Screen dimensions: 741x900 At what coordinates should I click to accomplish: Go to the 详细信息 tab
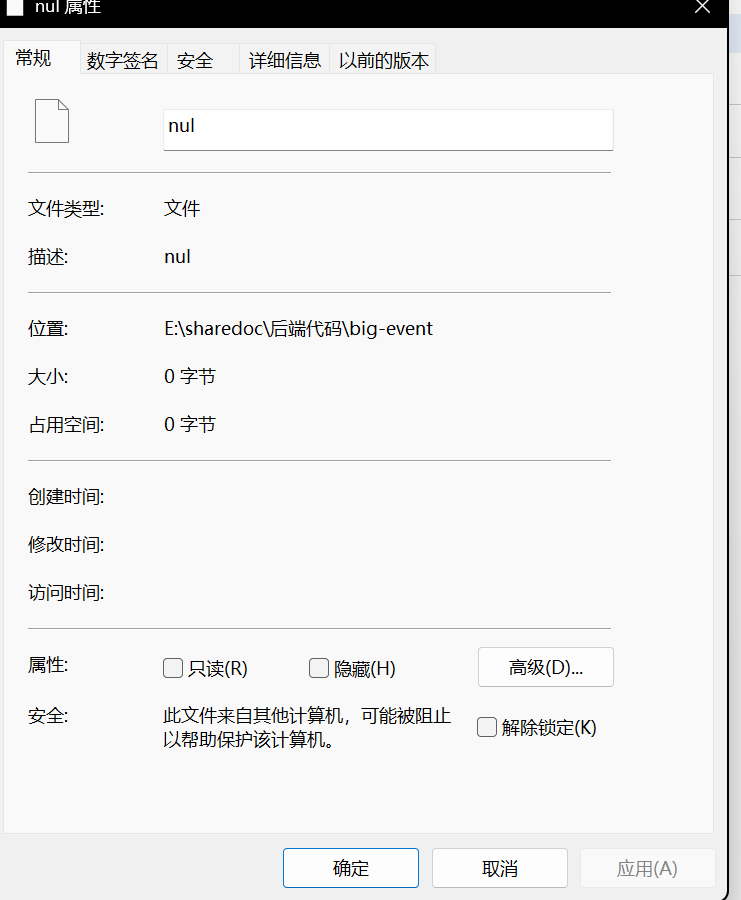(285, 61)
